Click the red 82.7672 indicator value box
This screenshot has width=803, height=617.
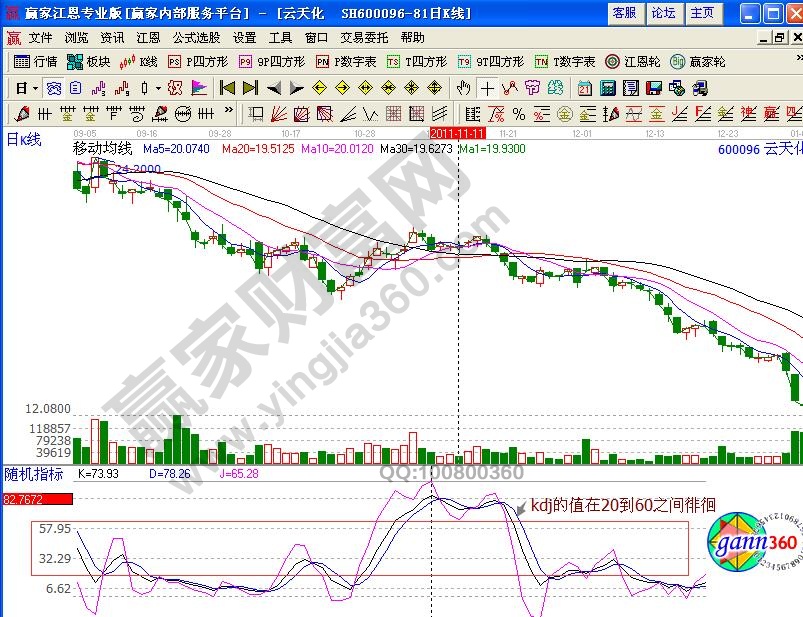click(37, 500)
